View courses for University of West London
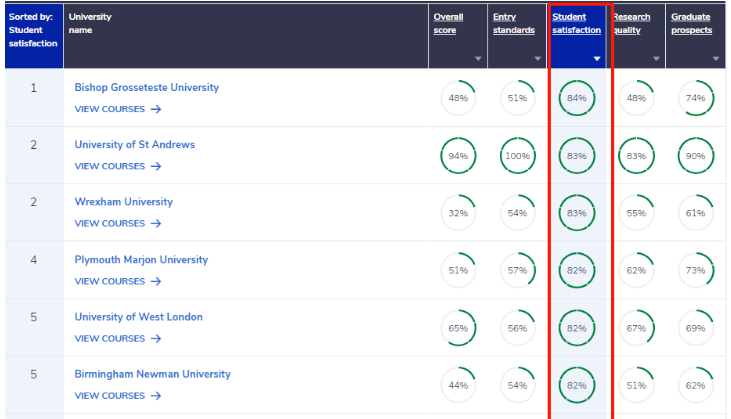The height and width of the screenshot is (419, 731). pos(117,339)
